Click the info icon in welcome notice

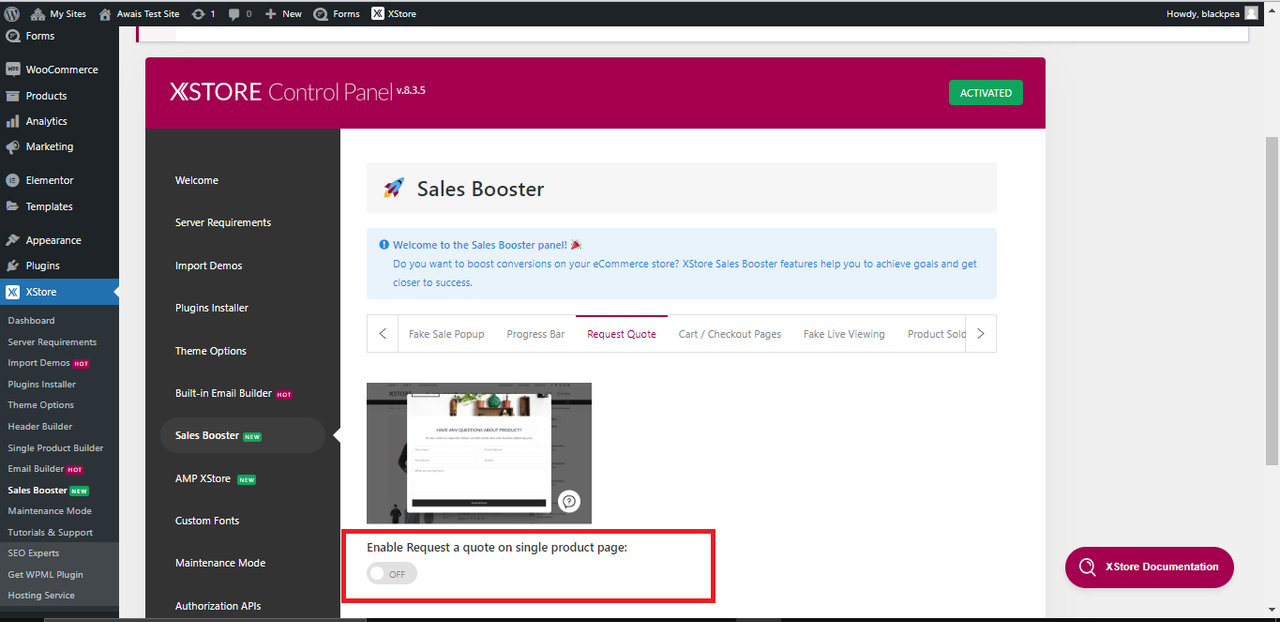384,245
